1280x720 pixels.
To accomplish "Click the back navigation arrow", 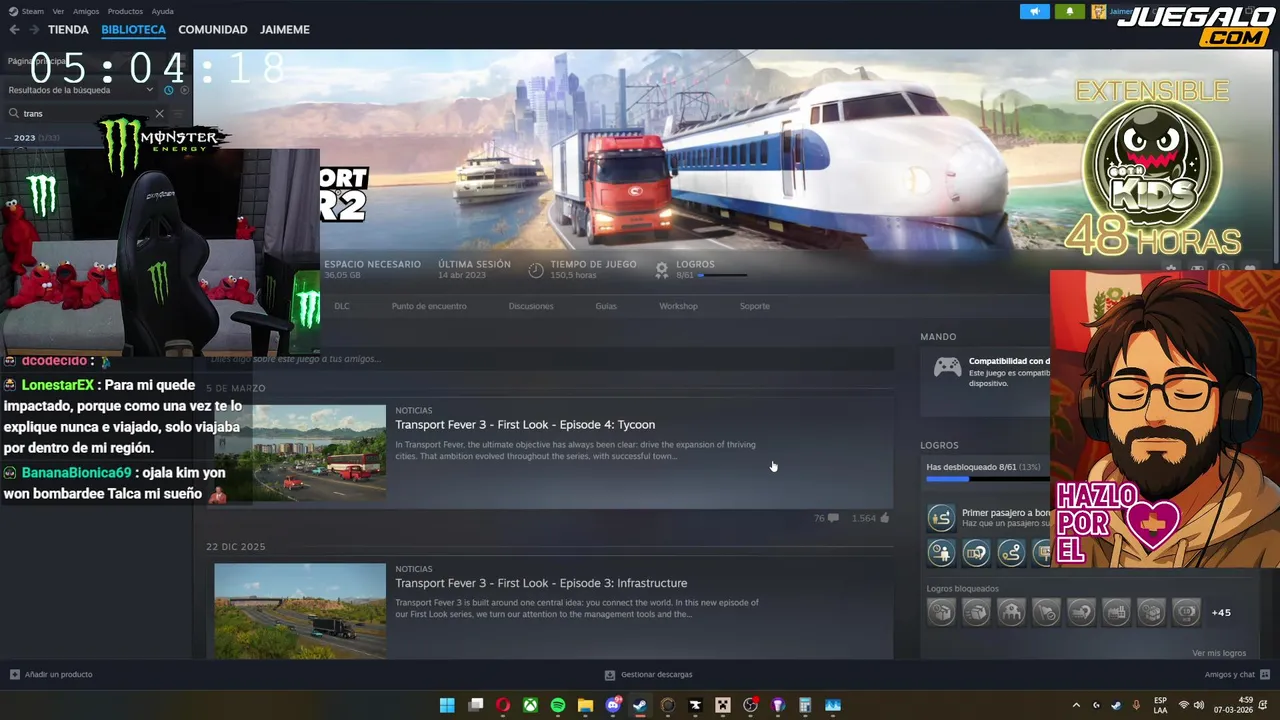I will [x=14, y=30].
